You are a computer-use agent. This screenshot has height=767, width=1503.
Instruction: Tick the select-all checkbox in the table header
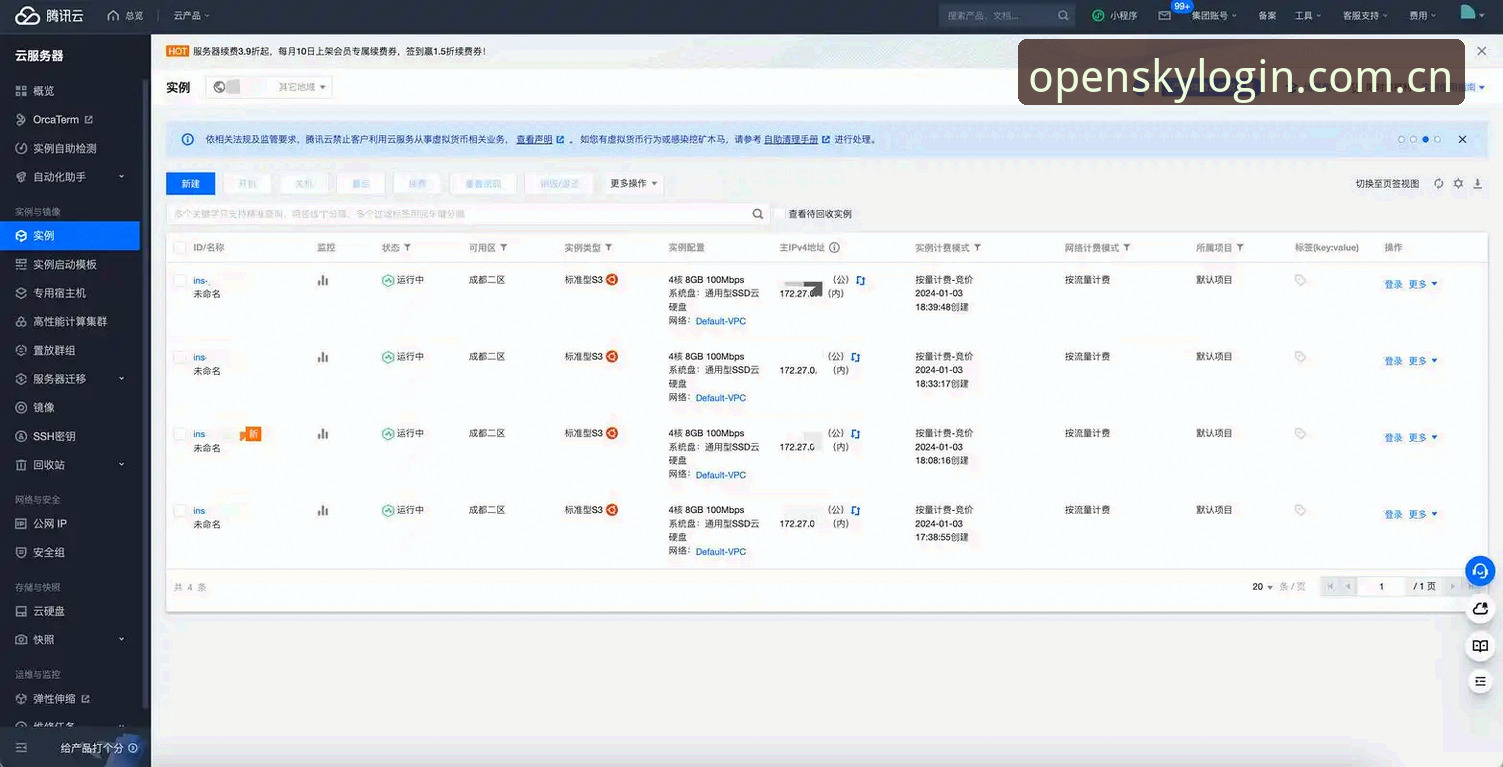(x=180, y=248)
